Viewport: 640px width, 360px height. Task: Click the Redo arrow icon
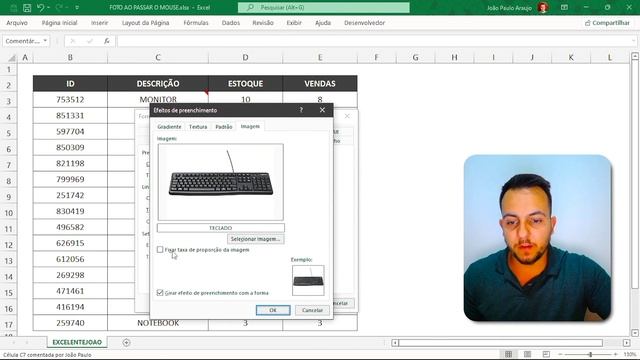59,8
